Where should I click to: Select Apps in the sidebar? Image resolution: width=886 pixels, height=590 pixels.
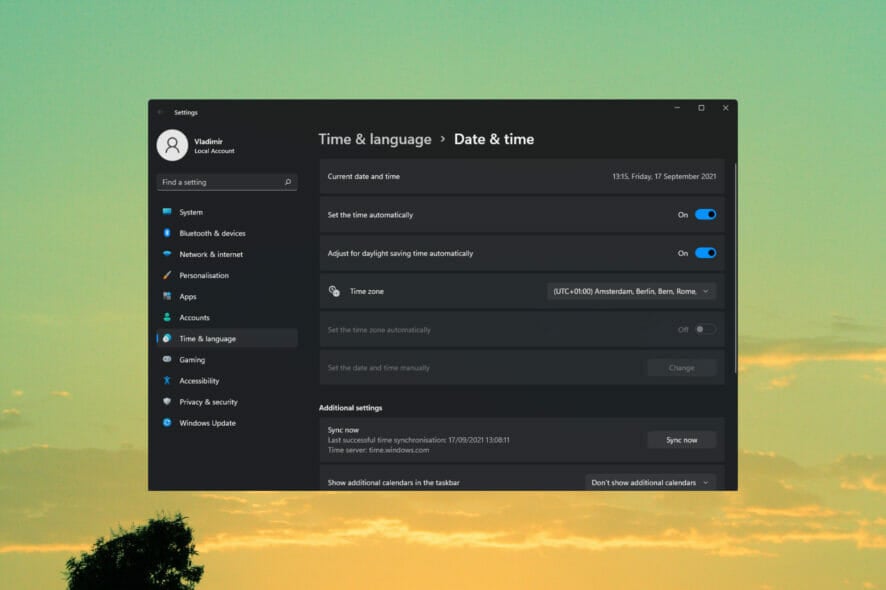tap(227, 296)
